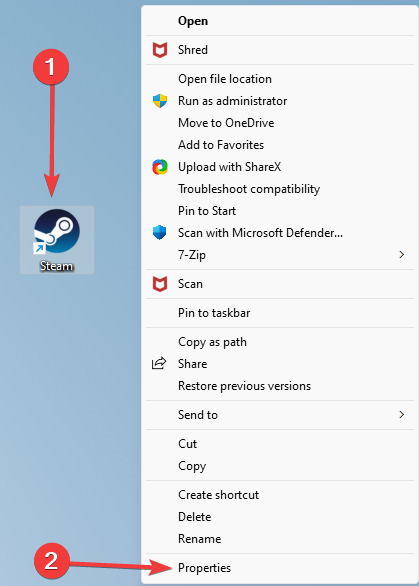Choose Move to OneDrive
Screen dimensions: 419x586
pyautogui.click(x=280, y=123)
